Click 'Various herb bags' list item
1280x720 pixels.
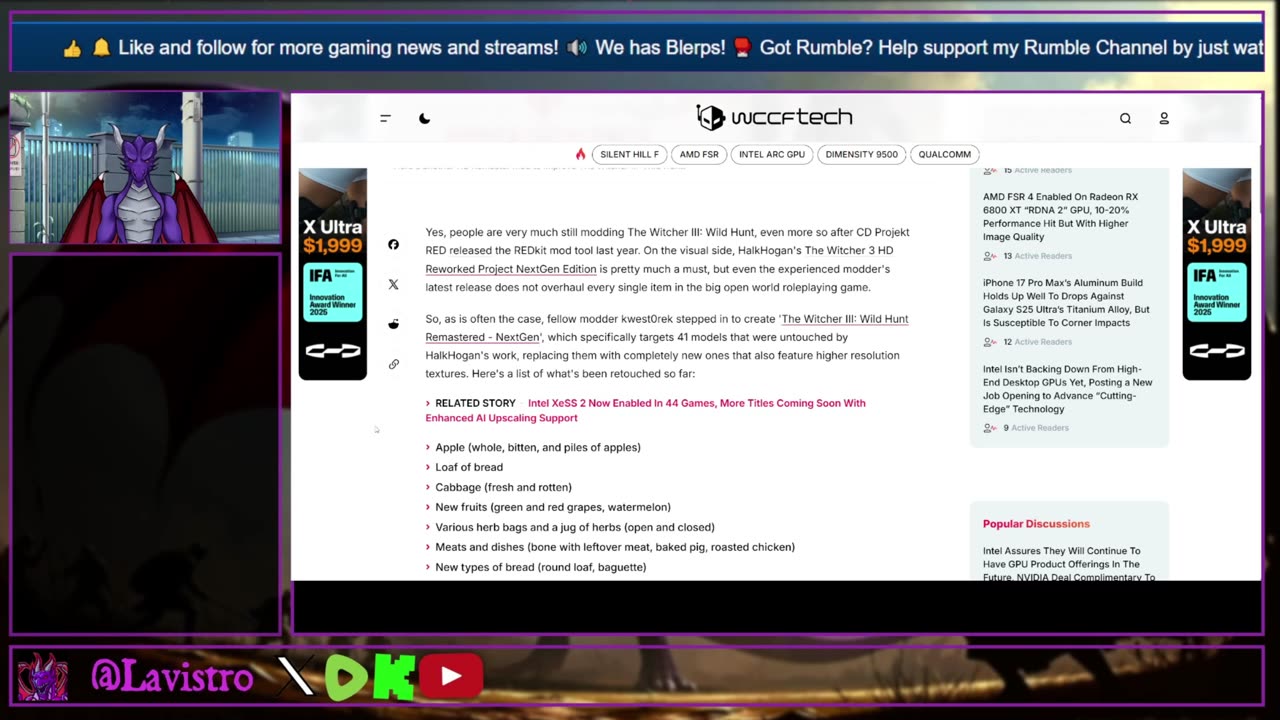[x=575, y=527]
